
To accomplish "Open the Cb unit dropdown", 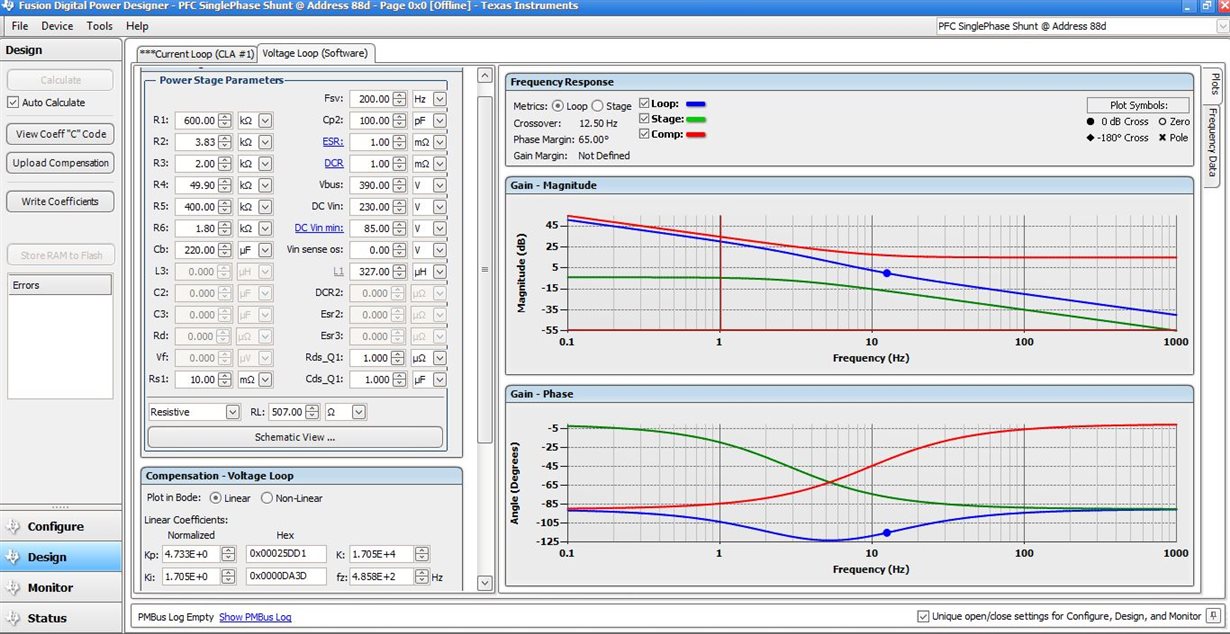I will [x=265, y=250].
